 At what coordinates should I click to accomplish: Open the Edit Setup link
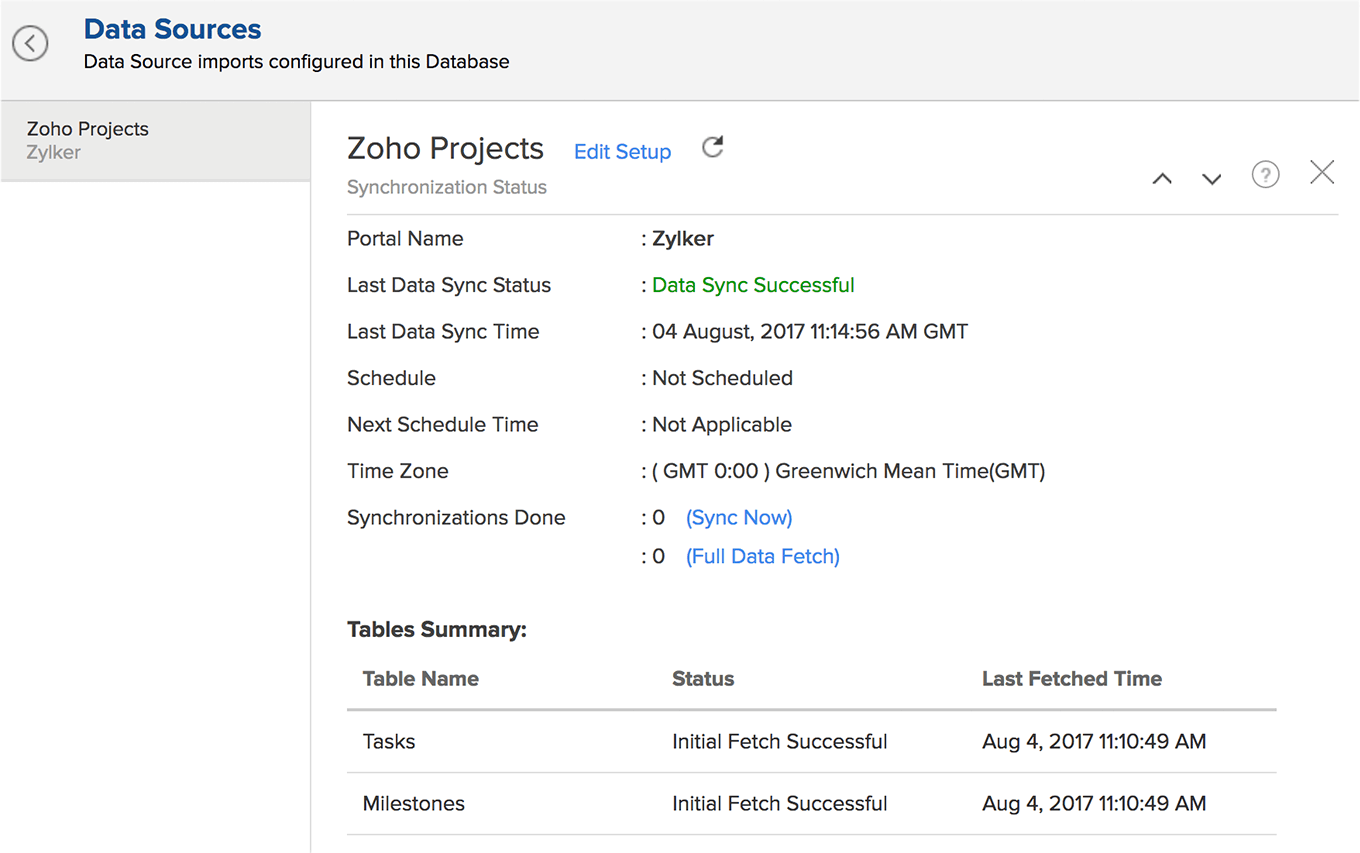coord(622,152)
